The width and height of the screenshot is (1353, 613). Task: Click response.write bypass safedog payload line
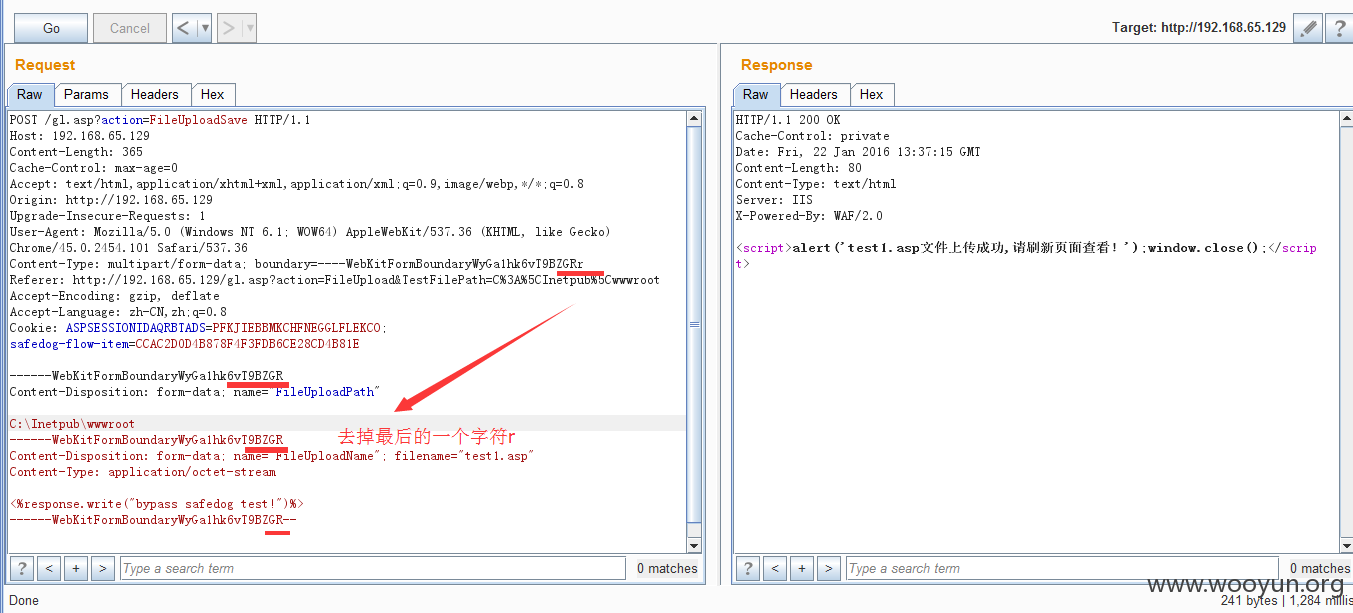[x=156, y=504]
